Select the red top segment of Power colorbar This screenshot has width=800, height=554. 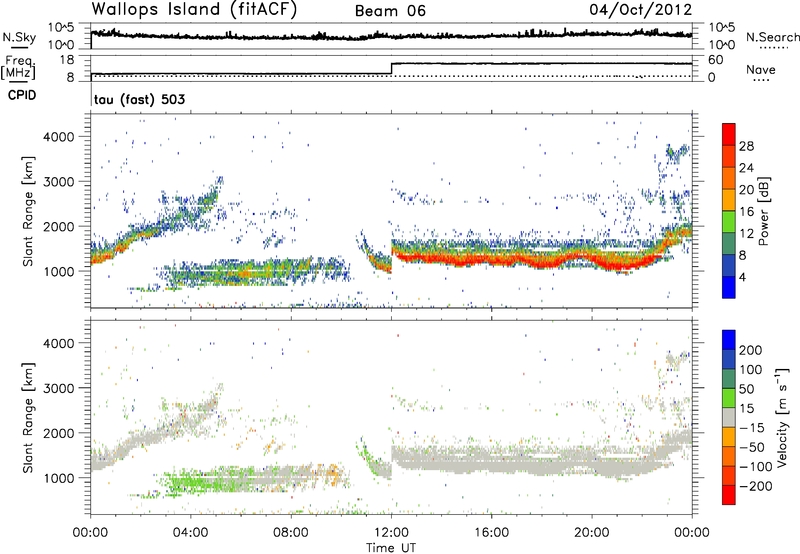[x=729, y=134]
